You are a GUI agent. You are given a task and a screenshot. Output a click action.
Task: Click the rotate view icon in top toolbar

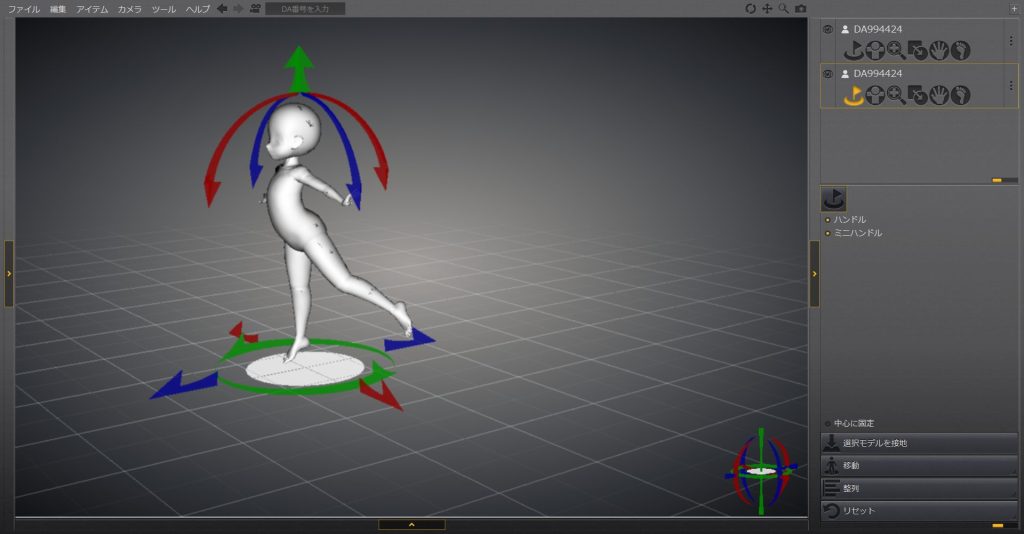tap(751, 9)
